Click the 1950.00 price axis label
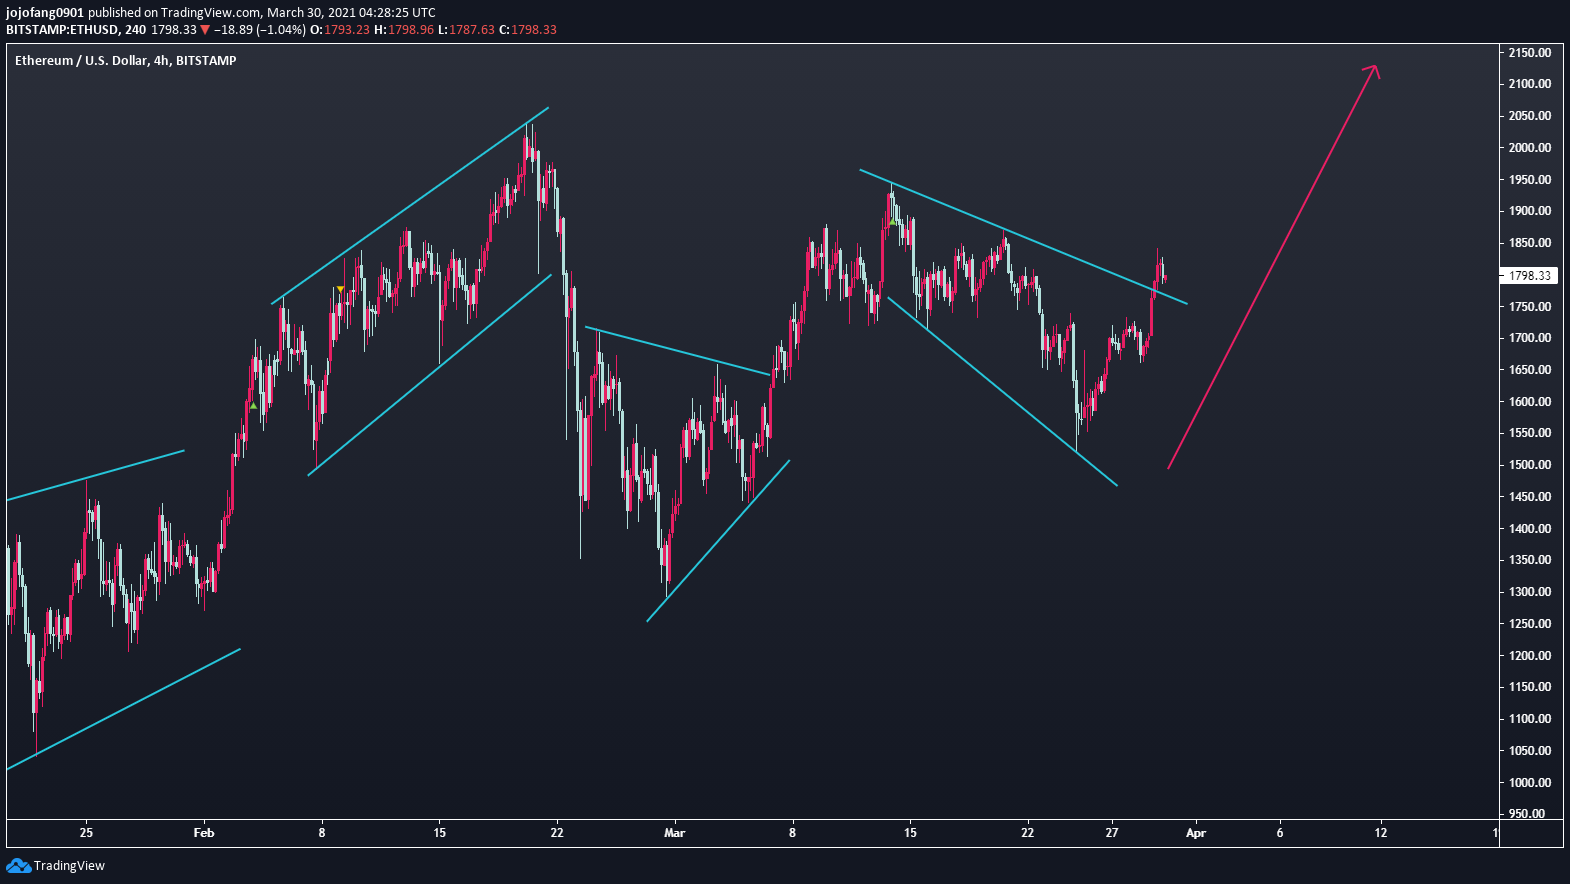1570x884 pixels. (x=1530, y=180)
